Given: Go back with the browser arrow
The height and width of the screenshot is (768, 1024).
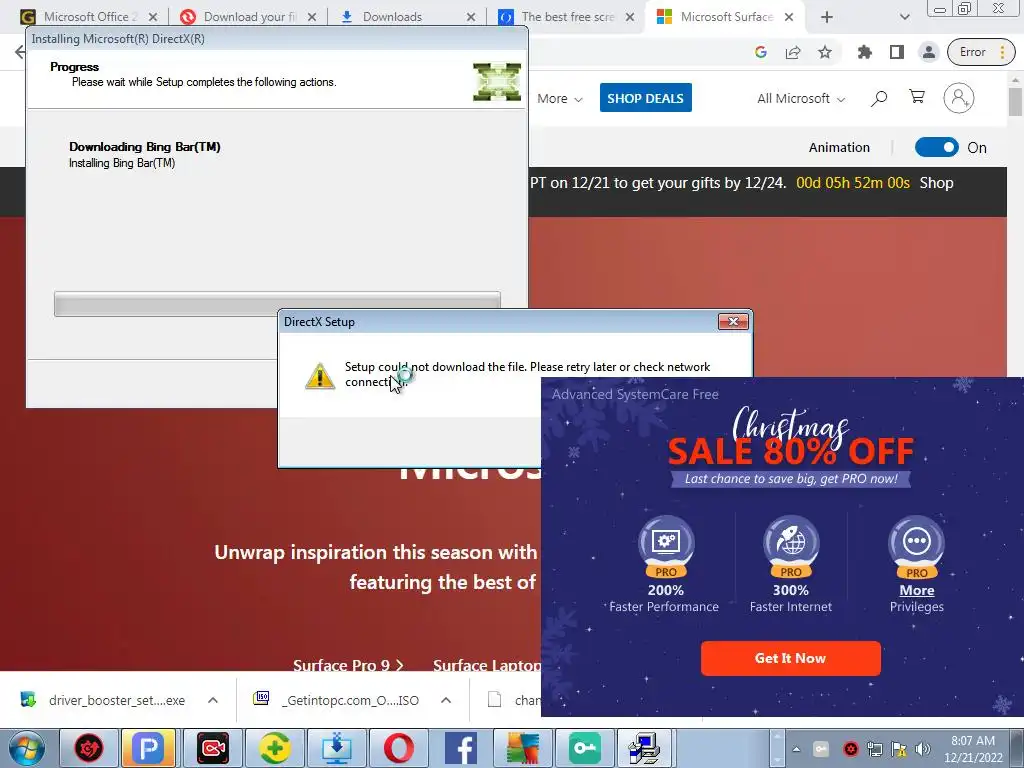Looking at the screenshot, I should tap(20, 52).
